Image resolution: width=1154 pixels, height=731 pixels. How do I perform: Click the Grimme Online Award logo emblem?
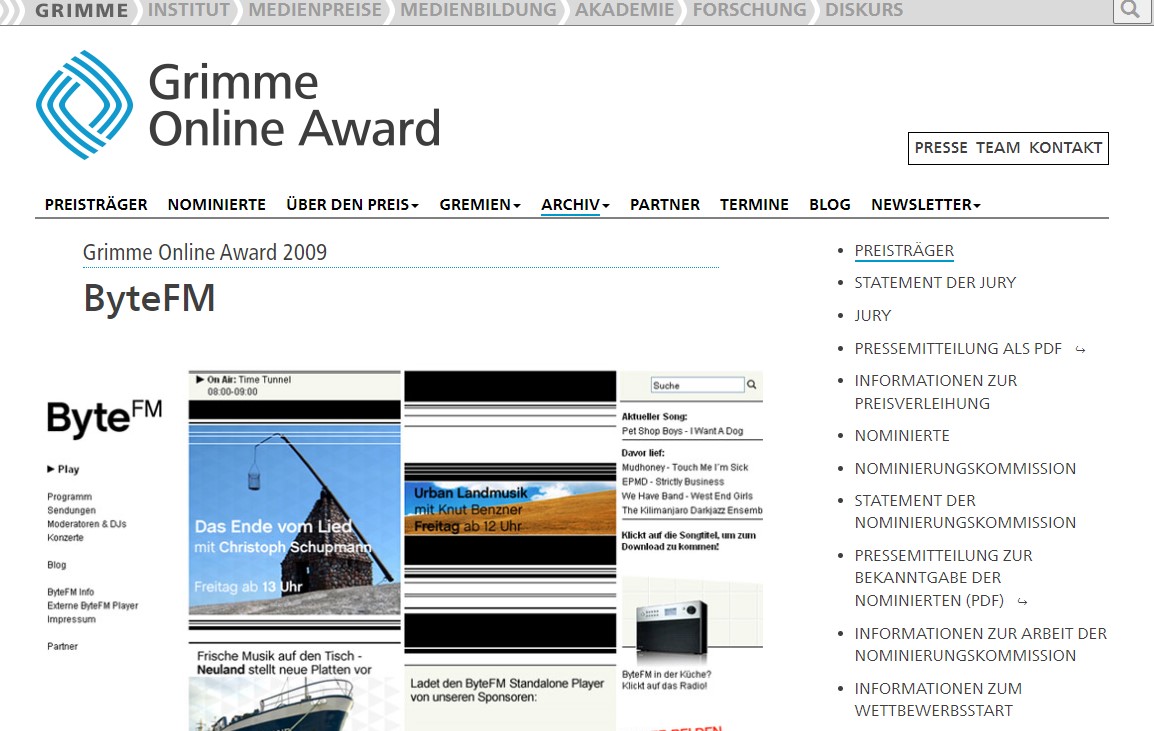click(85, 105)
